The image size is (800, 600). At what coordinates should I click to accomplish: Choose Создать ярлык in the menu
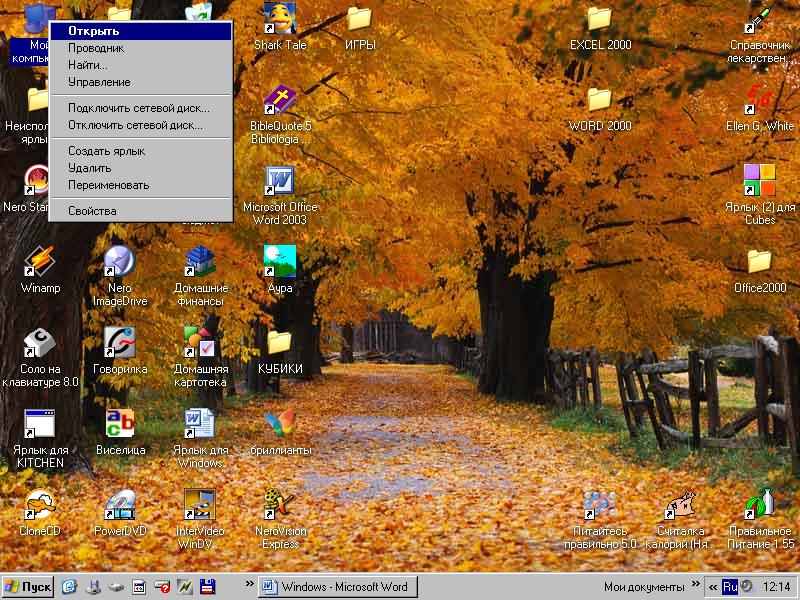pos(141,151)
